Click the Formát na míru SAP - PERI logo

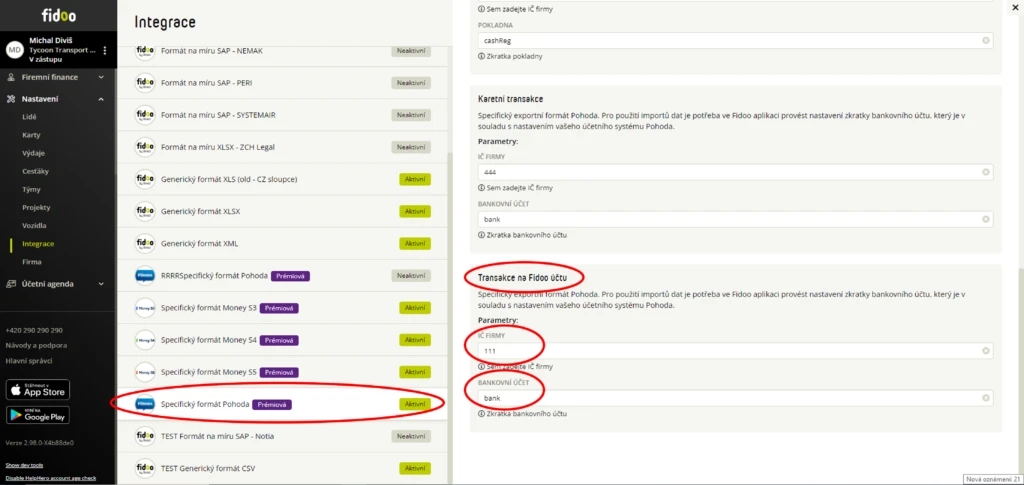[x=145, y=83]
